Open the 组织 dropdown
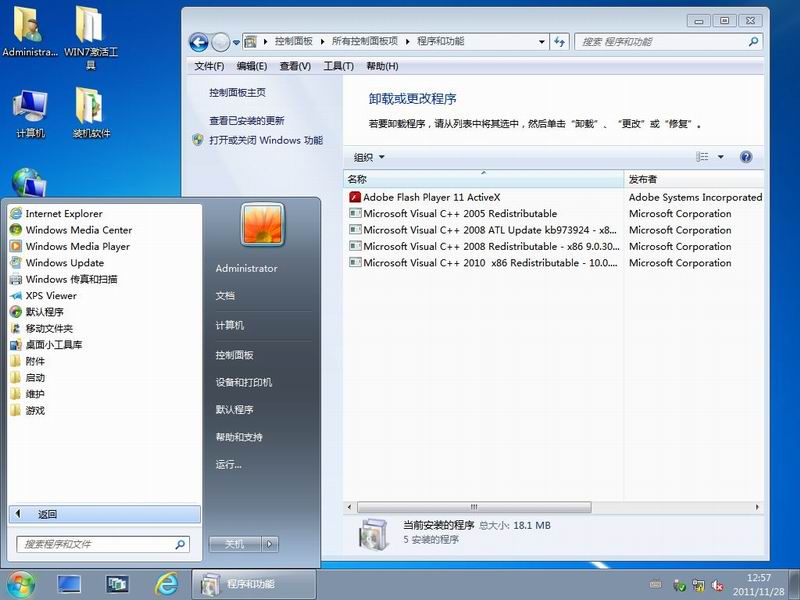Screen dimensions: 800x600 (x=369, y=157)
